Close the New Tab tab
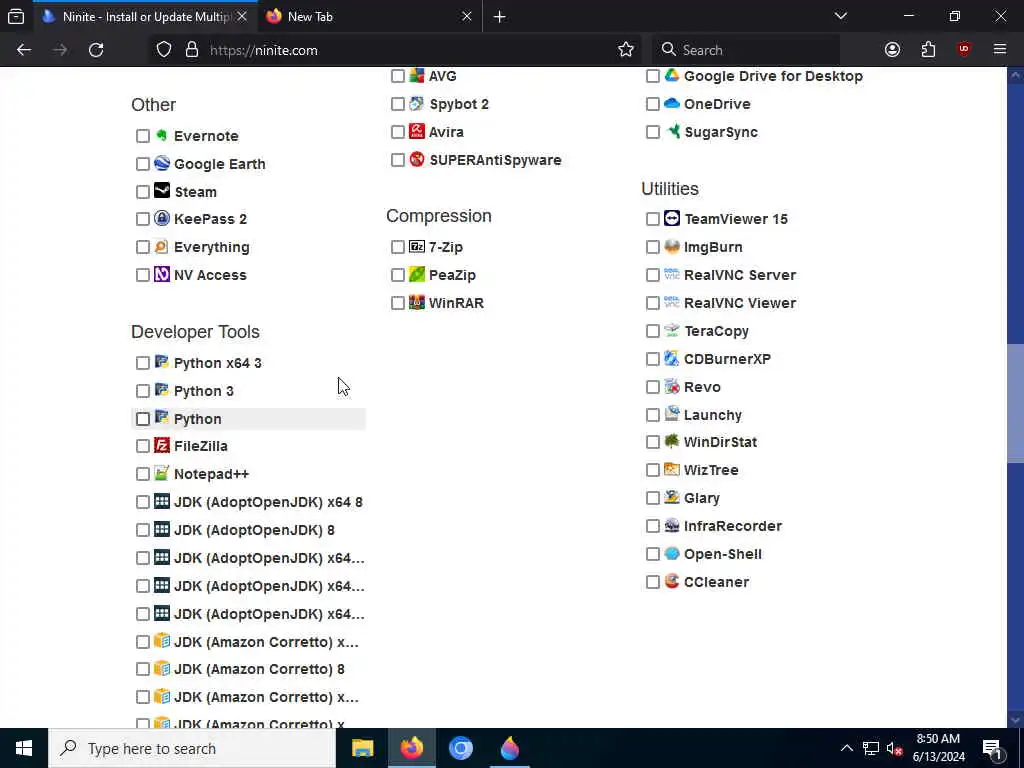The width and height of the screenshot is (1024, 768). (x=466, y=16)
